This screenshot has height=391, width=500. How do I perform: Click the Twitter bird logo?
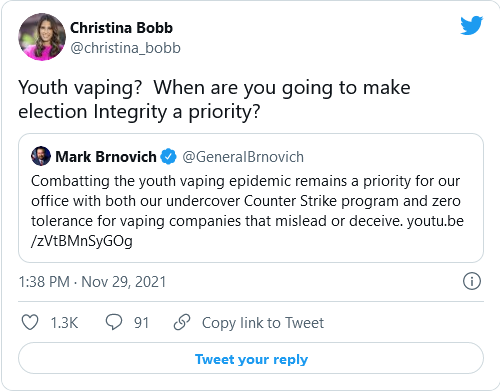pyautogui.click(x=472, y=25)
